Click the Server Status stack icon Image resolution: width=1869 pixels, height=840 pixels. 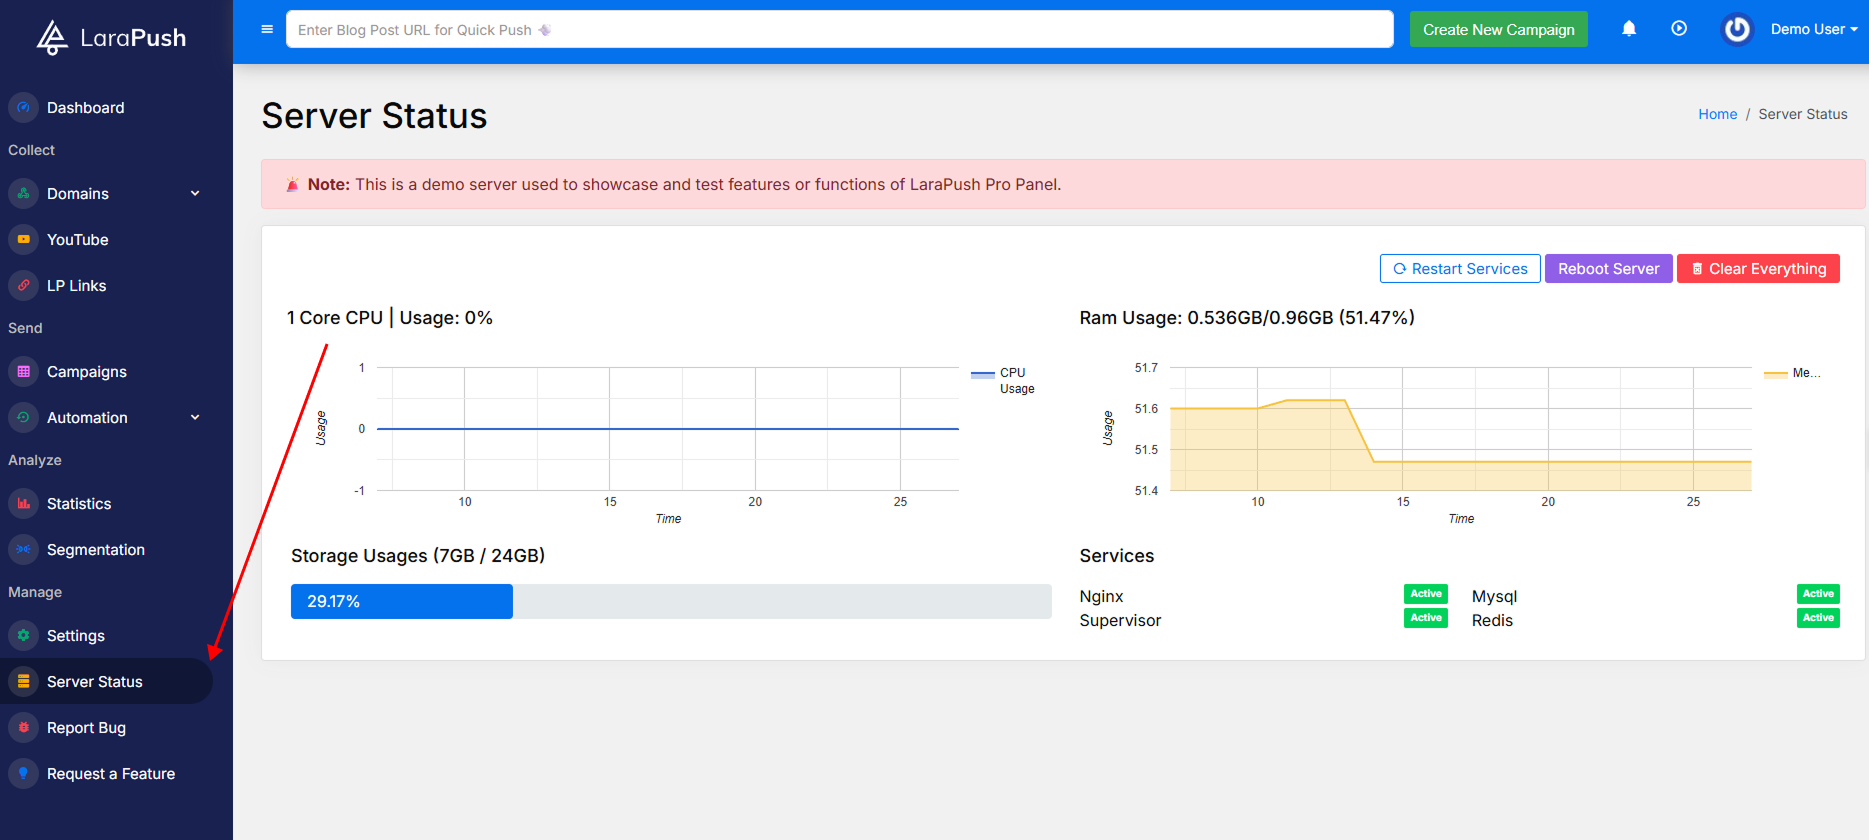[x=24, y=681]
